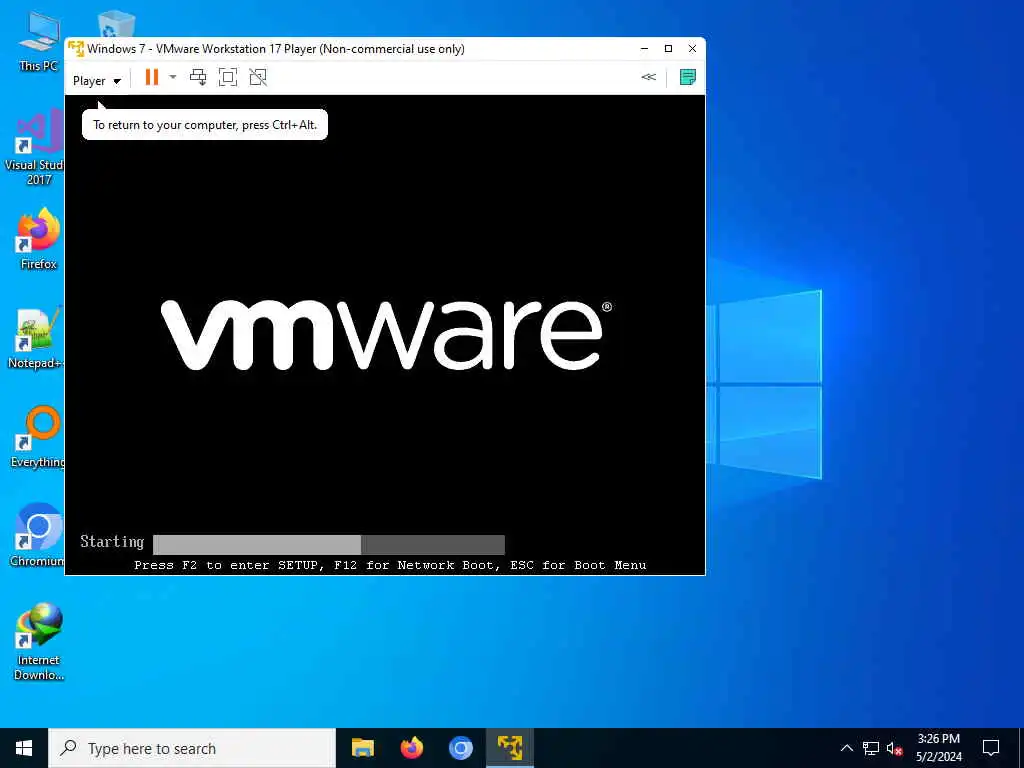Open the Player menu in VMware

[x=97, y=81]
